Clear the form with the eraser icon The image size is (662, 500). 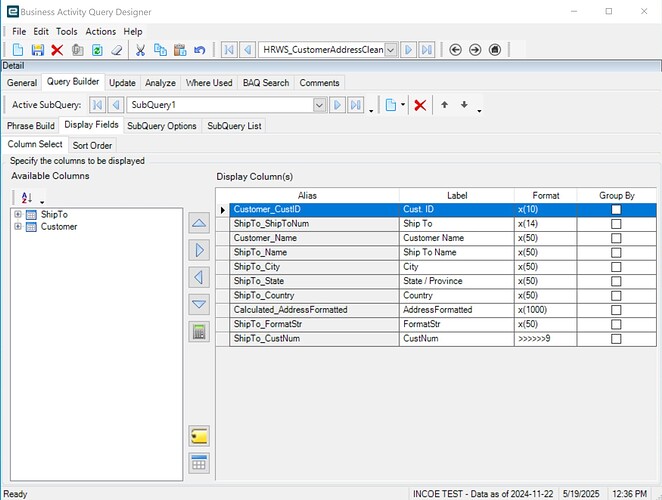click(x=117, y=50)
